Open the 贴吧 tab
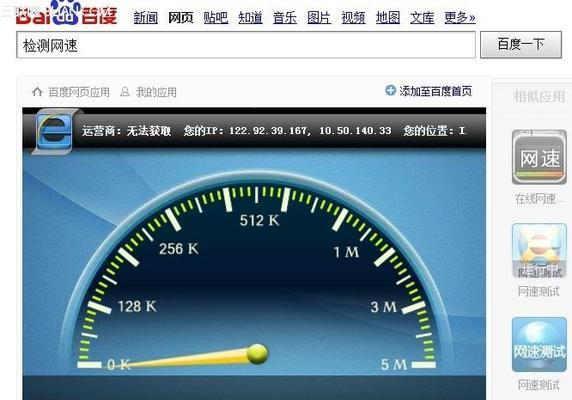The height and width of the screenshot is (400, 572). point(216,18)
